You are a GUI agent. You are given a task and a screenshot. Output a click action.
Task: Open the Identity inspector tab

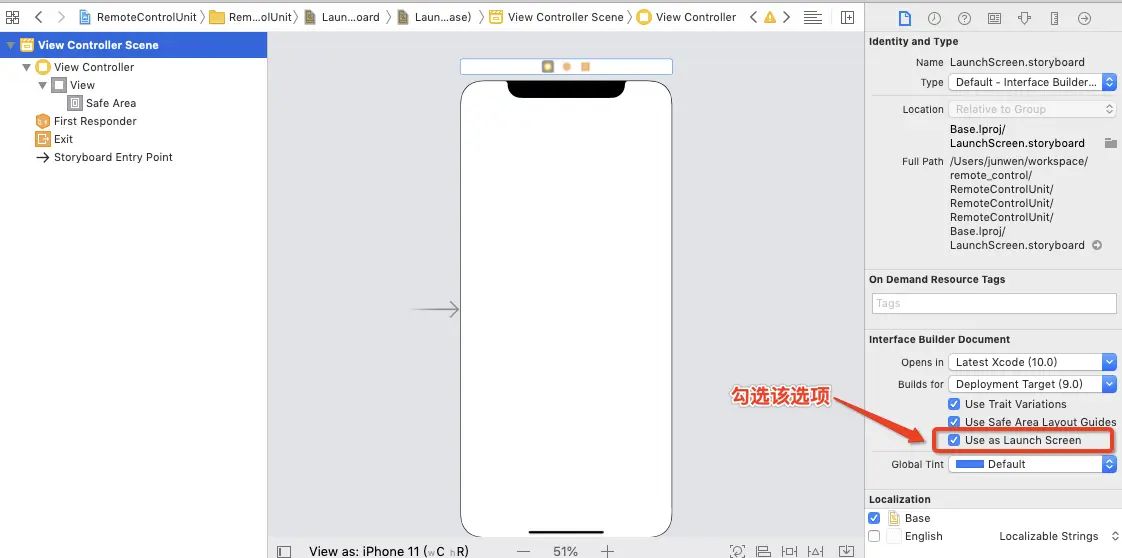(x=994, y=19)
